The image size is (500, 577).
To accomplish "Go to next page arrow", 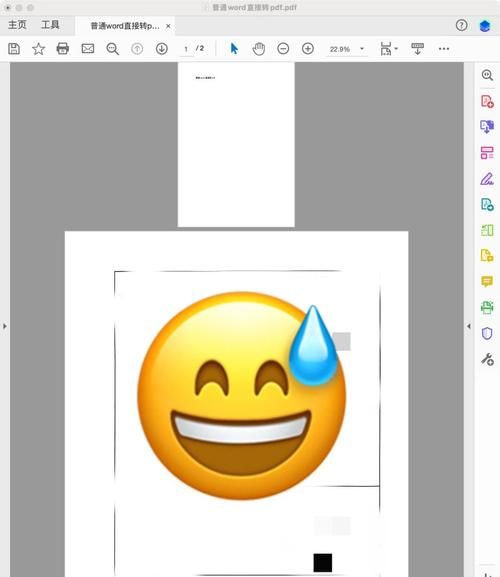I will [x=162, y=49].
